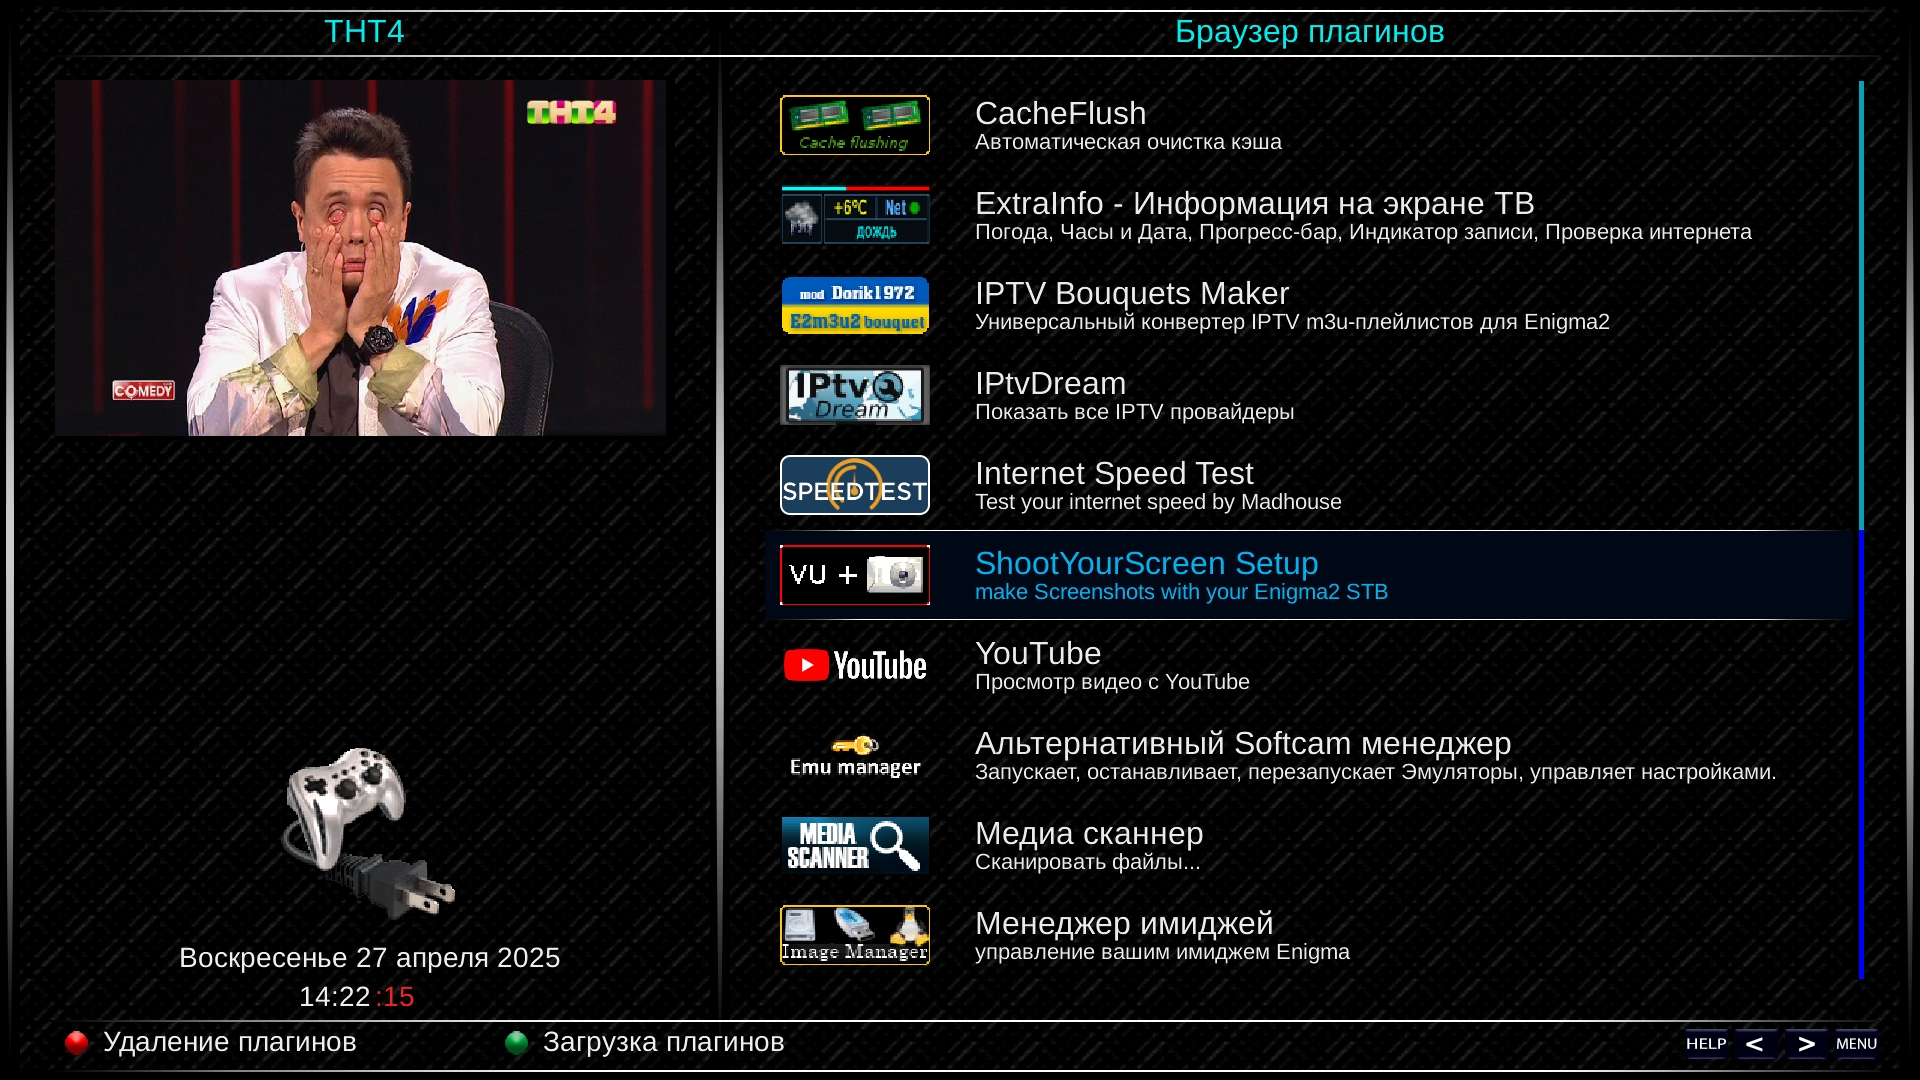1920x1080 pixels.
Task: Click Удаление плагинов button label
Action: point(229,1042)
